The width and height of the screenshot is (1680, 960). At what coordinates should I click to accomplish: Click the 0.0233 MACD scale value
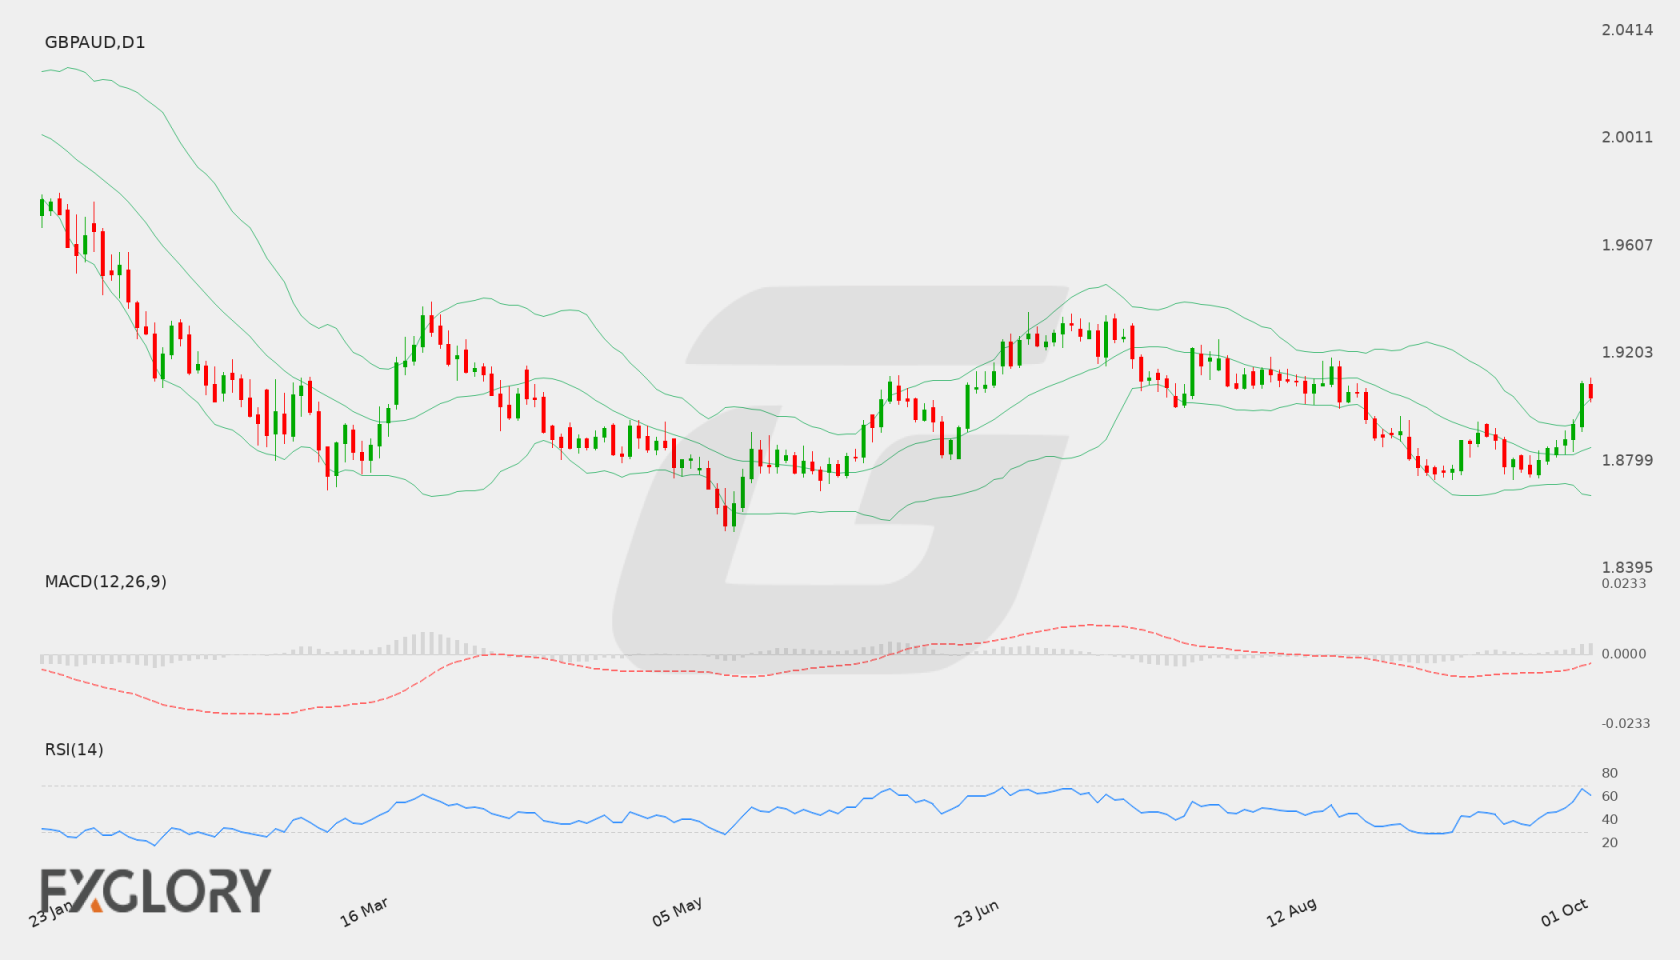[x=1624, y=583]
